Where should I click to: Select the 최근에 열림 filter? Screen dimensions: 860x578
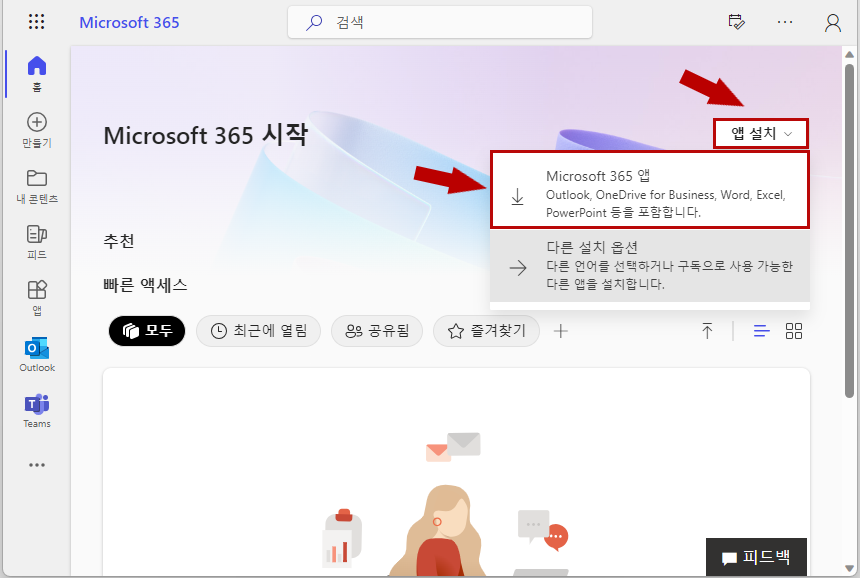[258, 331]
